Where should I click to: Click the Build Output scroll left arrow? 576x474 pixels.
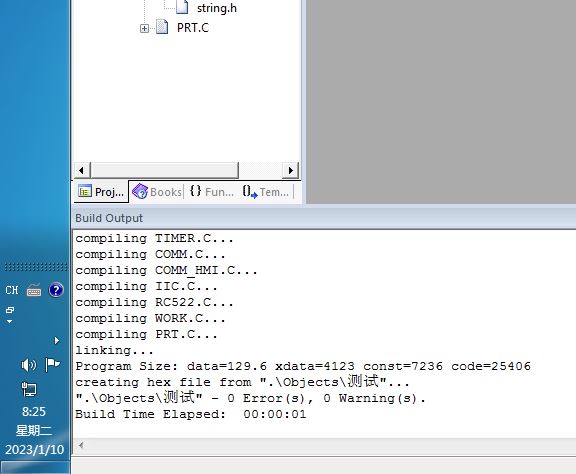pyautogui.click(x=81, y=446)
